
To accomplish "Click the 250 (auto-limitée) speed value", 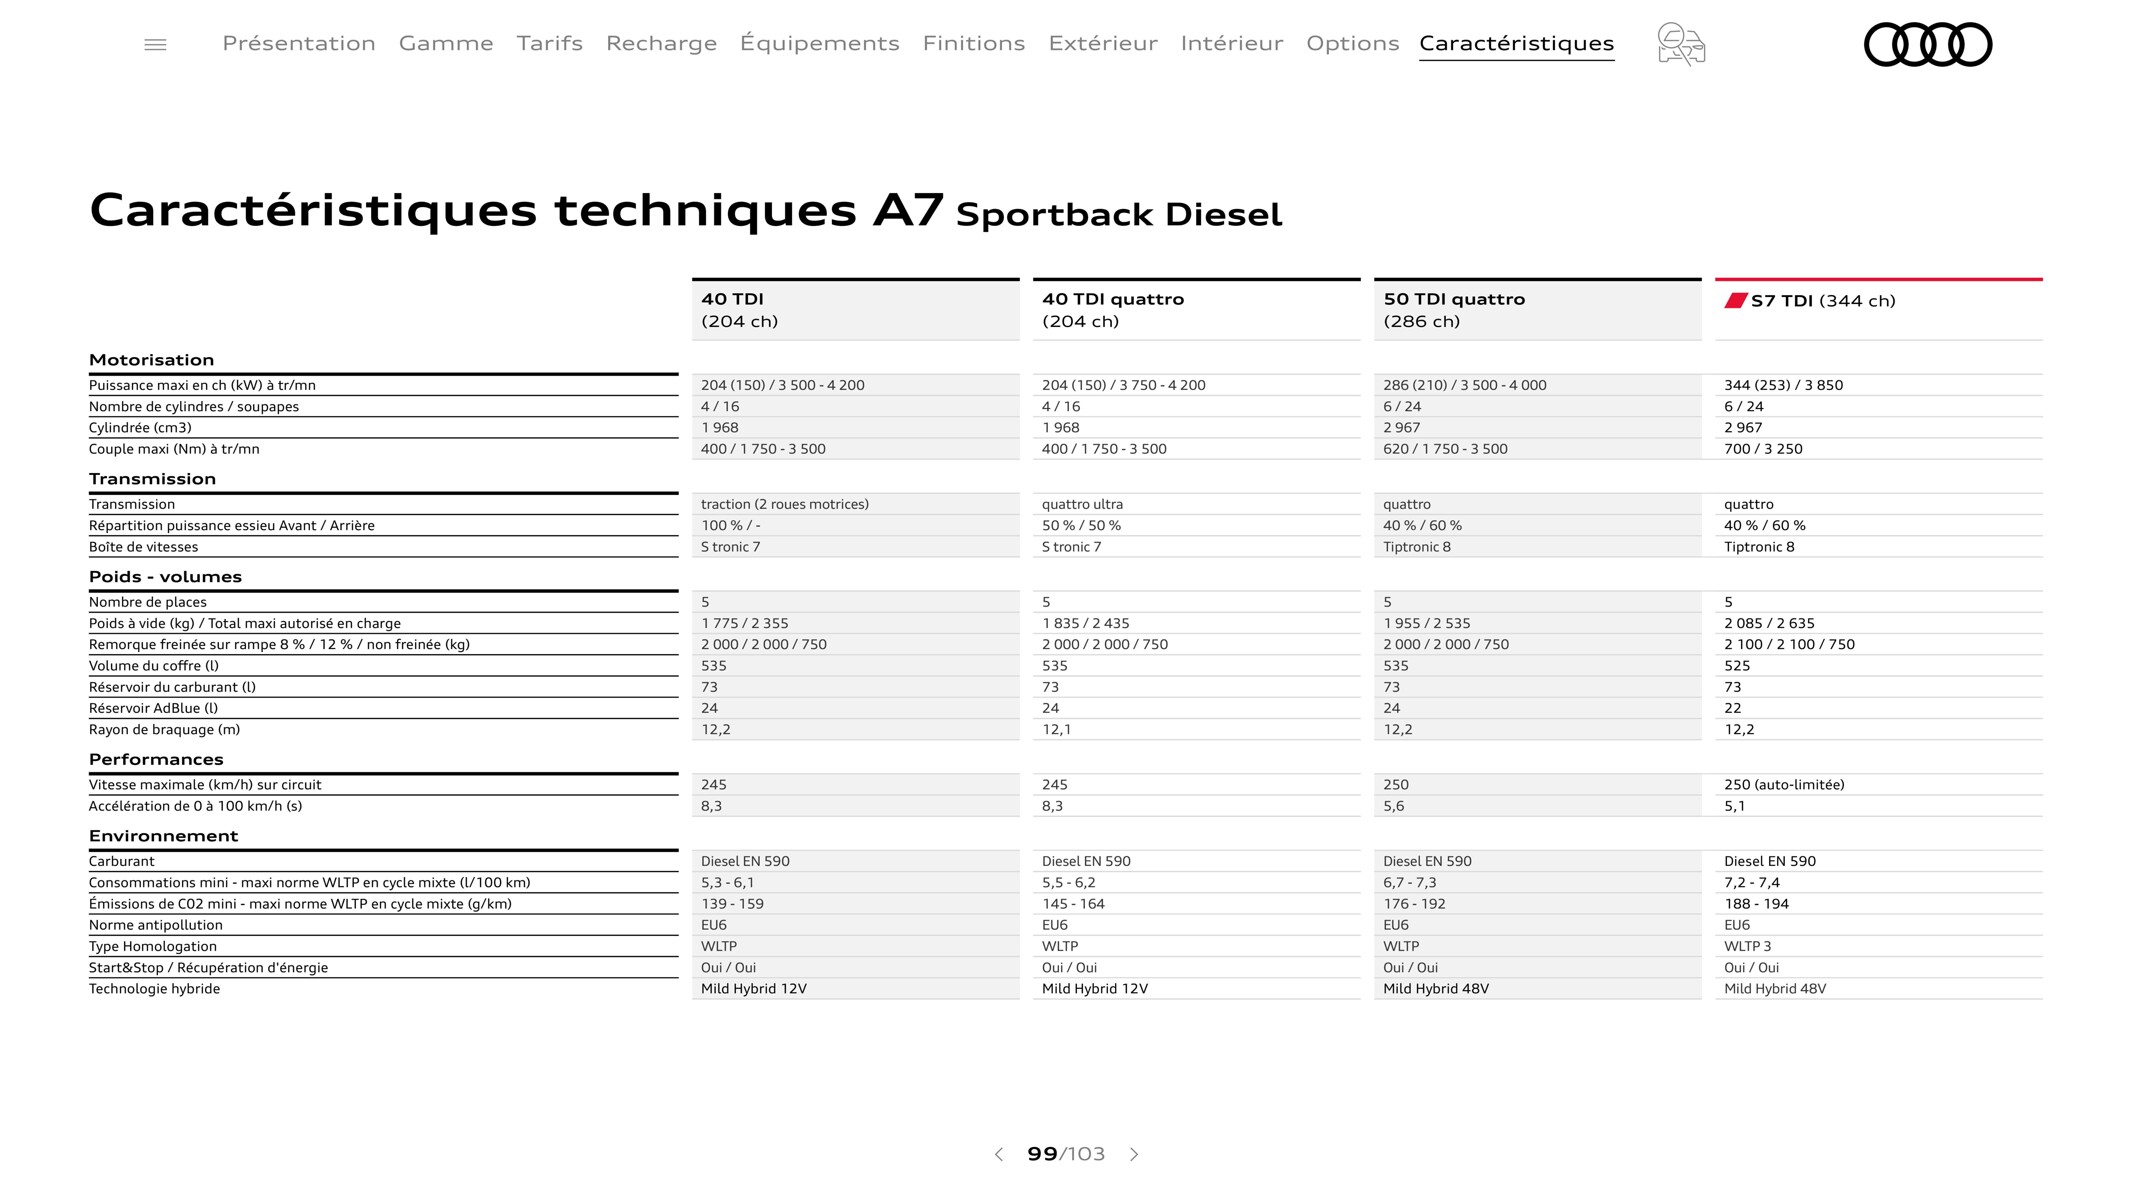I will [1784, 785].
